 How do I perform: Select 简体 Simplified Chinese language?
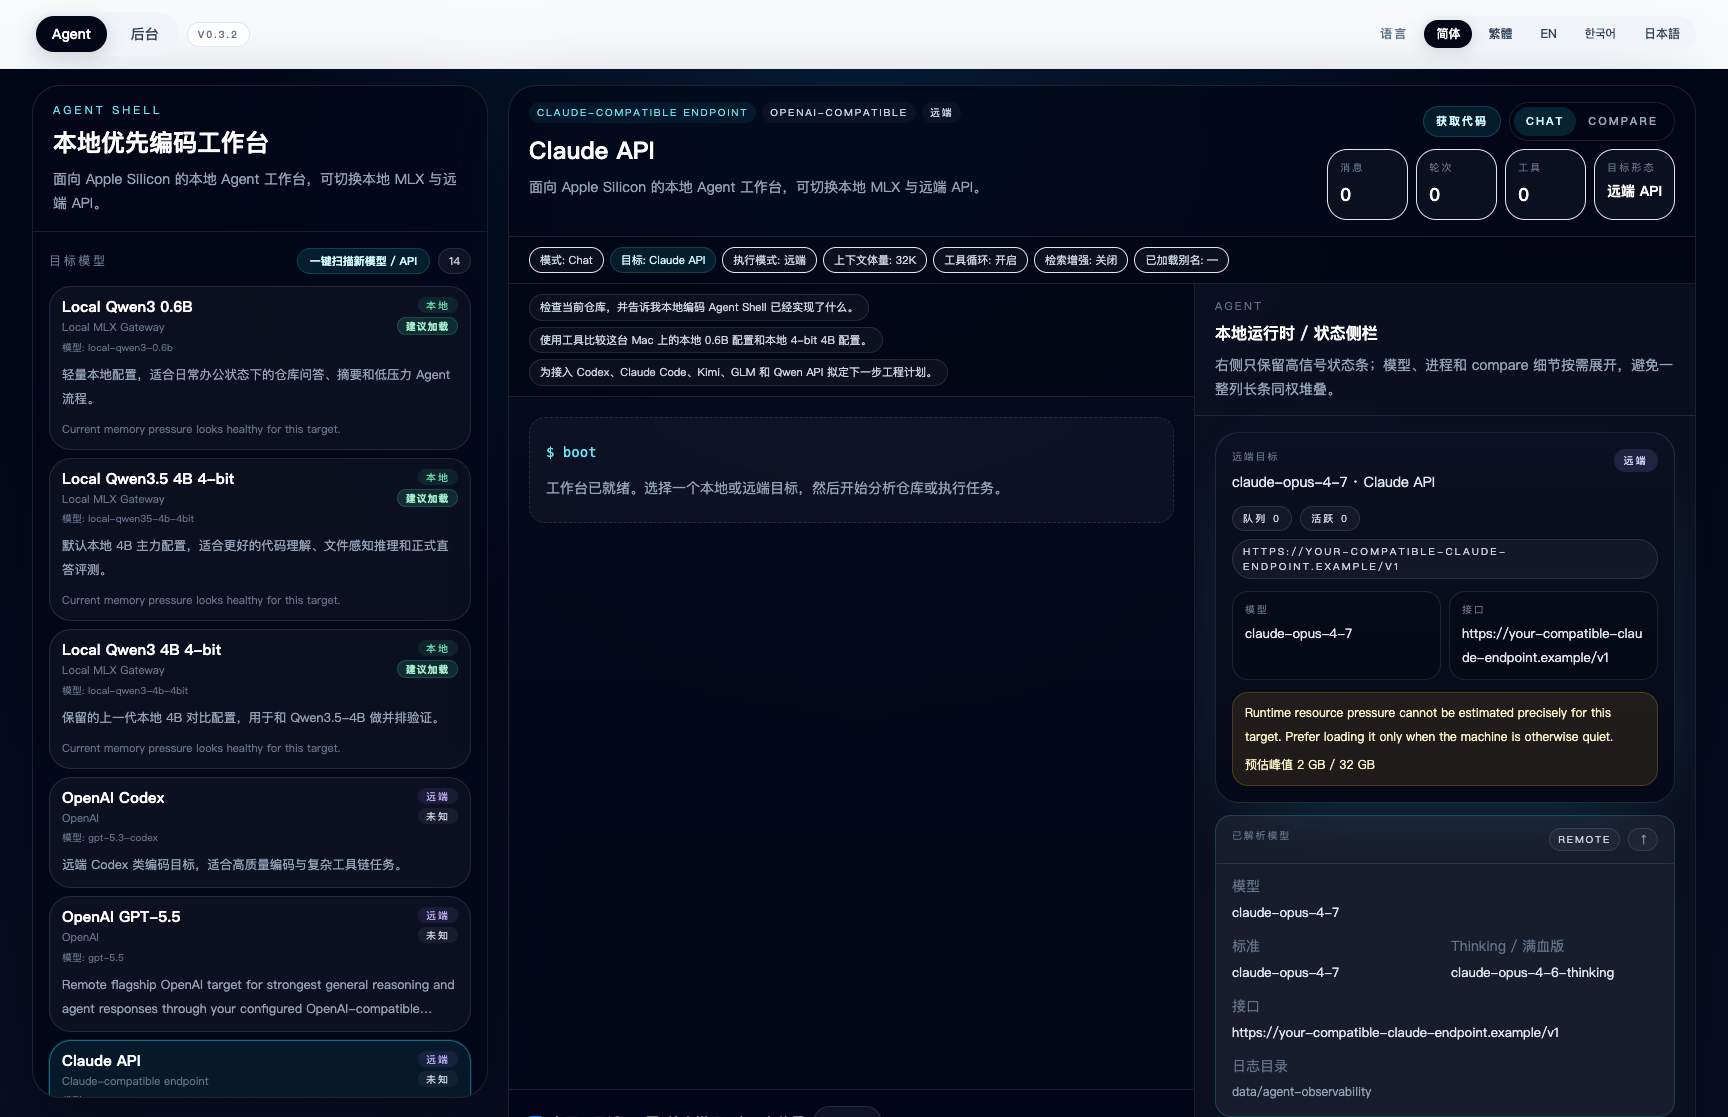(x=1448, y=33)
